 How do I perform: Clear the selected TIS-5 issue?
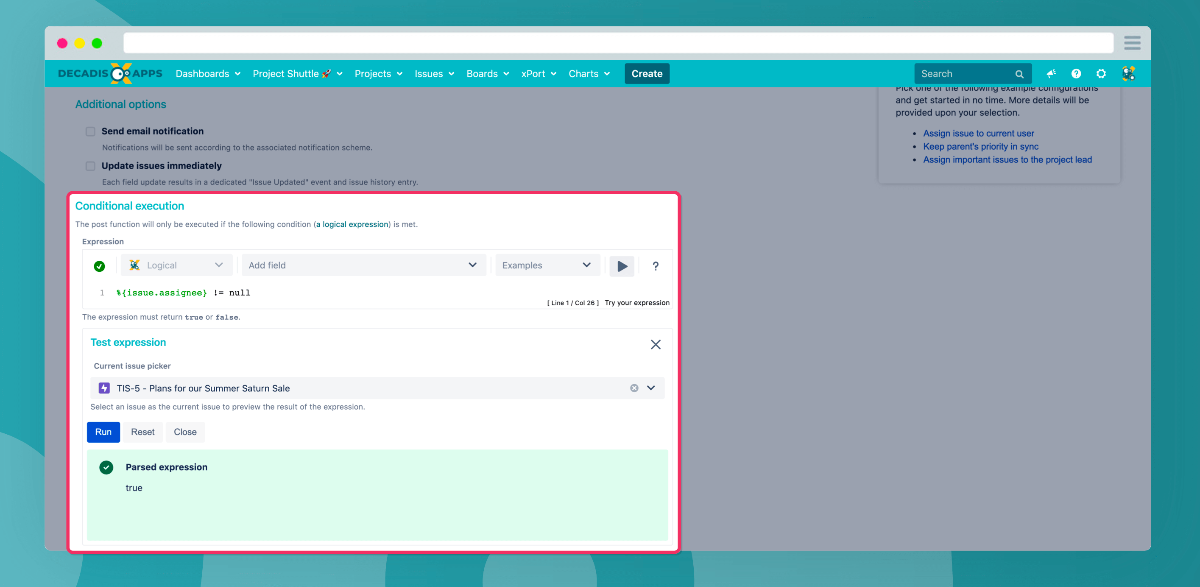point(634,388)
